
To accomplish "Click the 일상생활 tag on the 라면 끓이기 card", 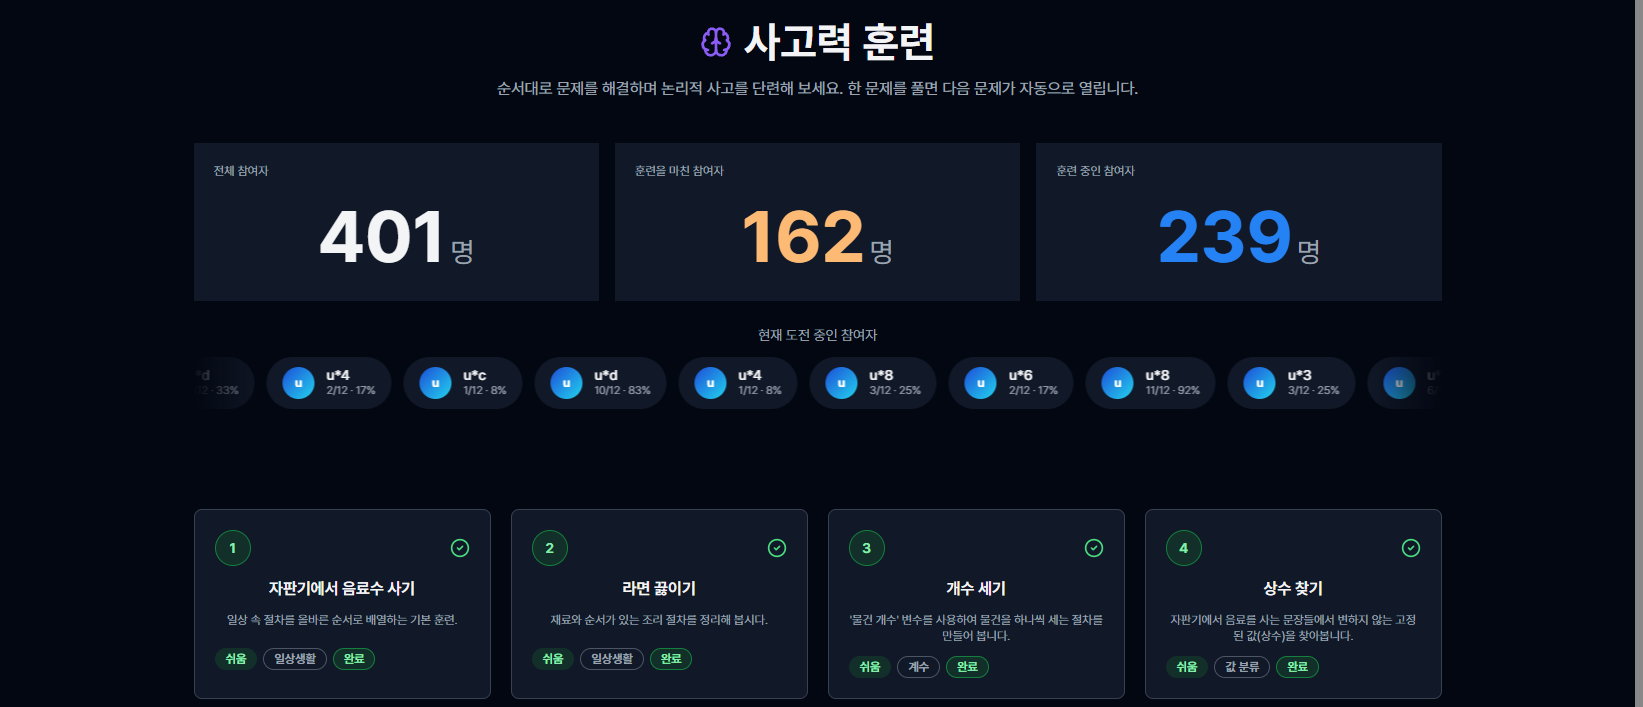I will [x=612, y=659].
